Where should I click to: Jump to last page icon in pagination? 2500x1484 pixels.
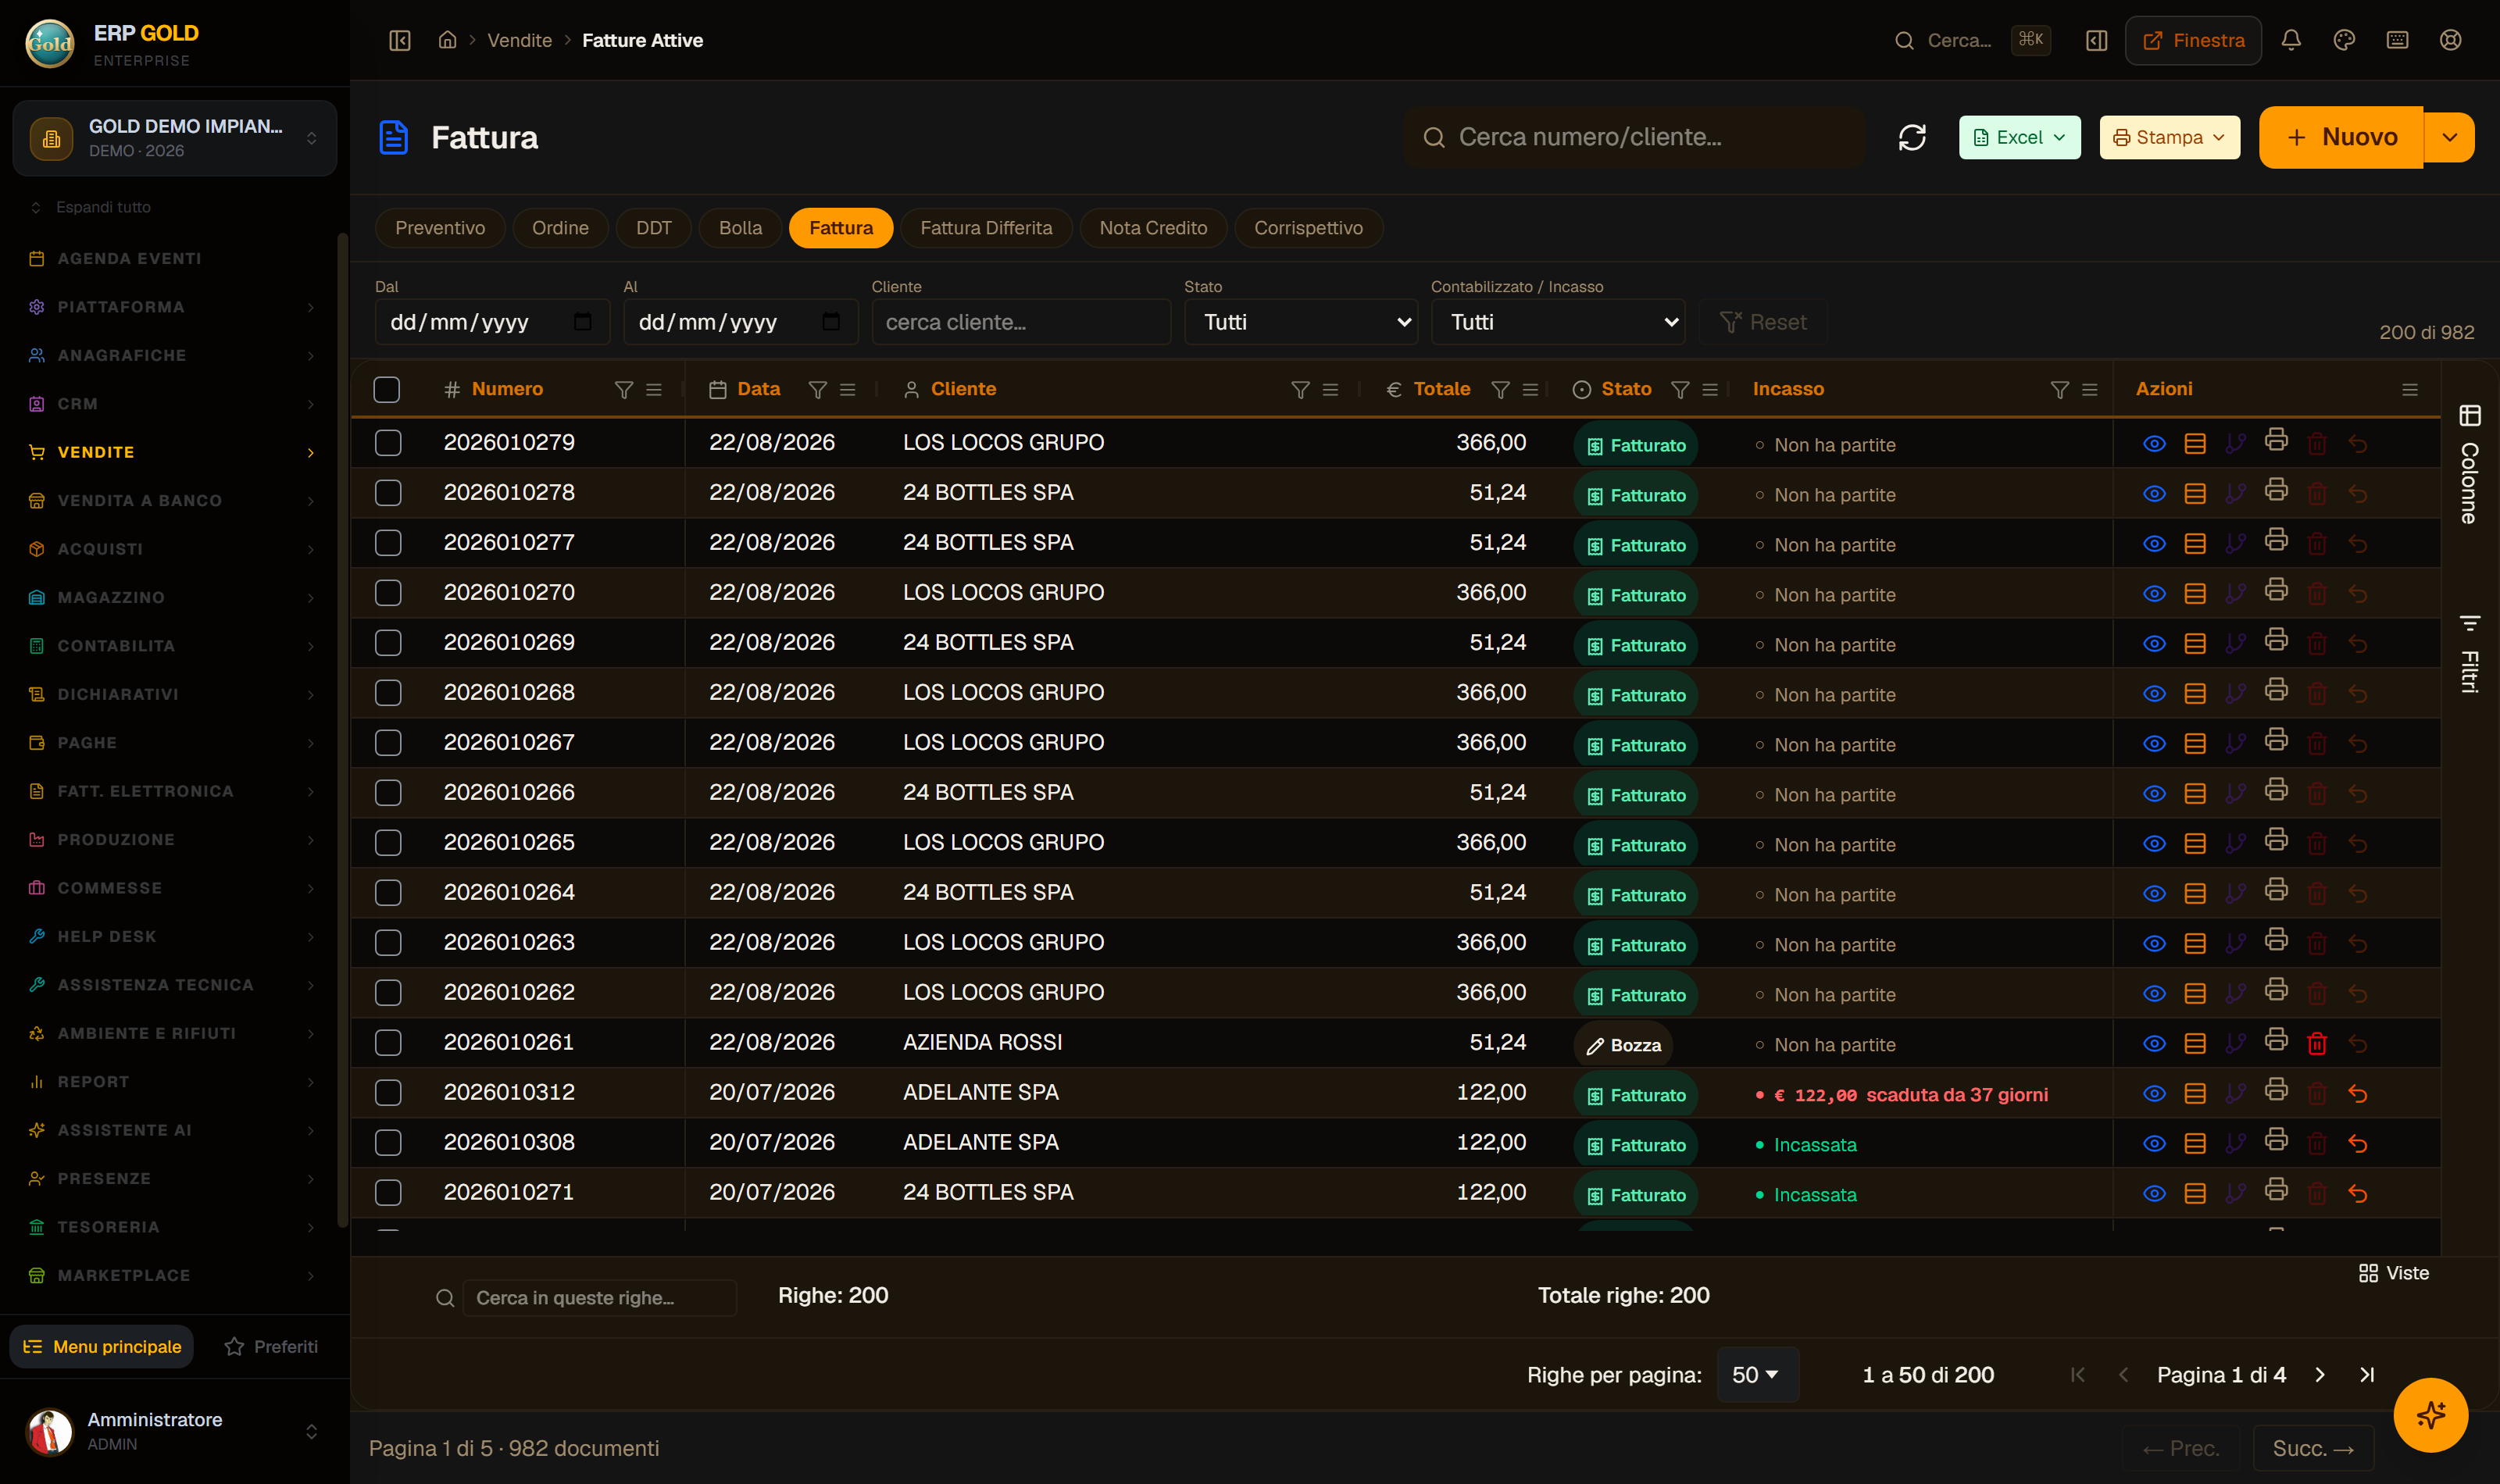pos(2366,1374)
